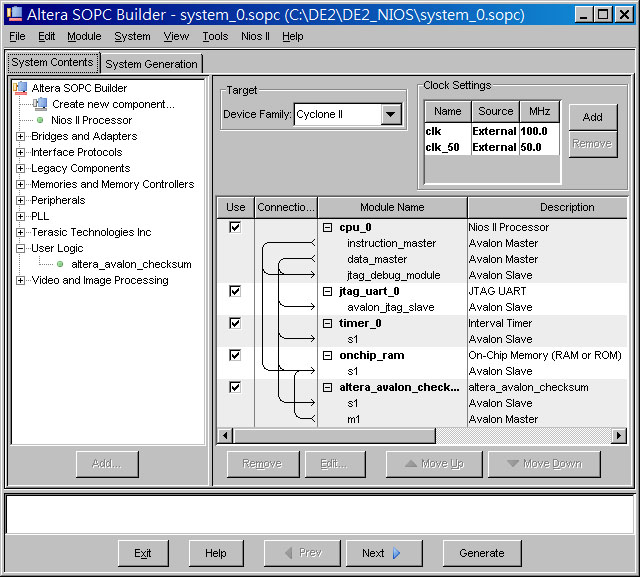Open the Module menu
Viewport: 640px width, 577px height.
tap(84, 36)
